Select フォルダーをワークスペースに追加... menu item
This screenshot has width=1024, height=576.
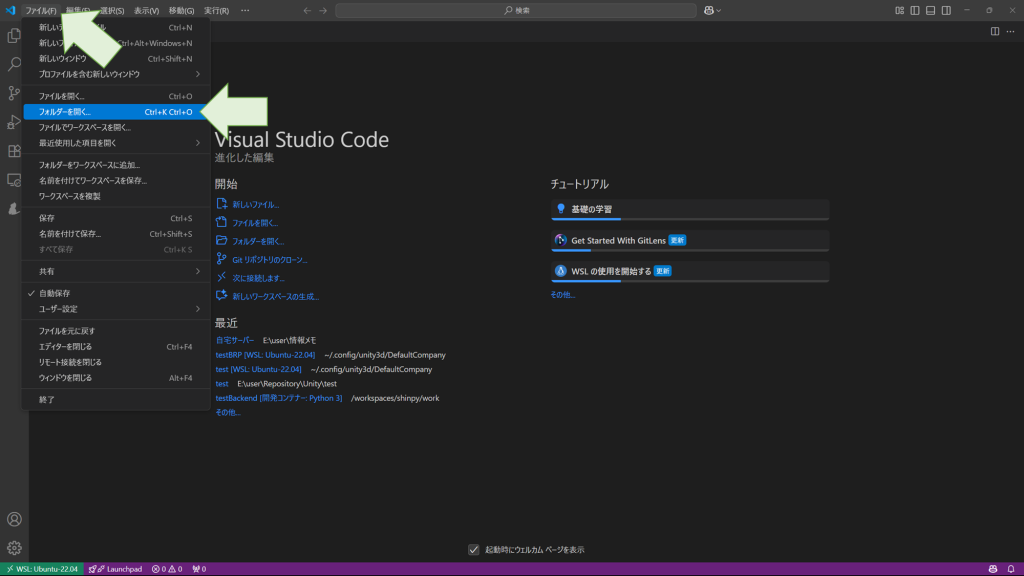(116, 165)
